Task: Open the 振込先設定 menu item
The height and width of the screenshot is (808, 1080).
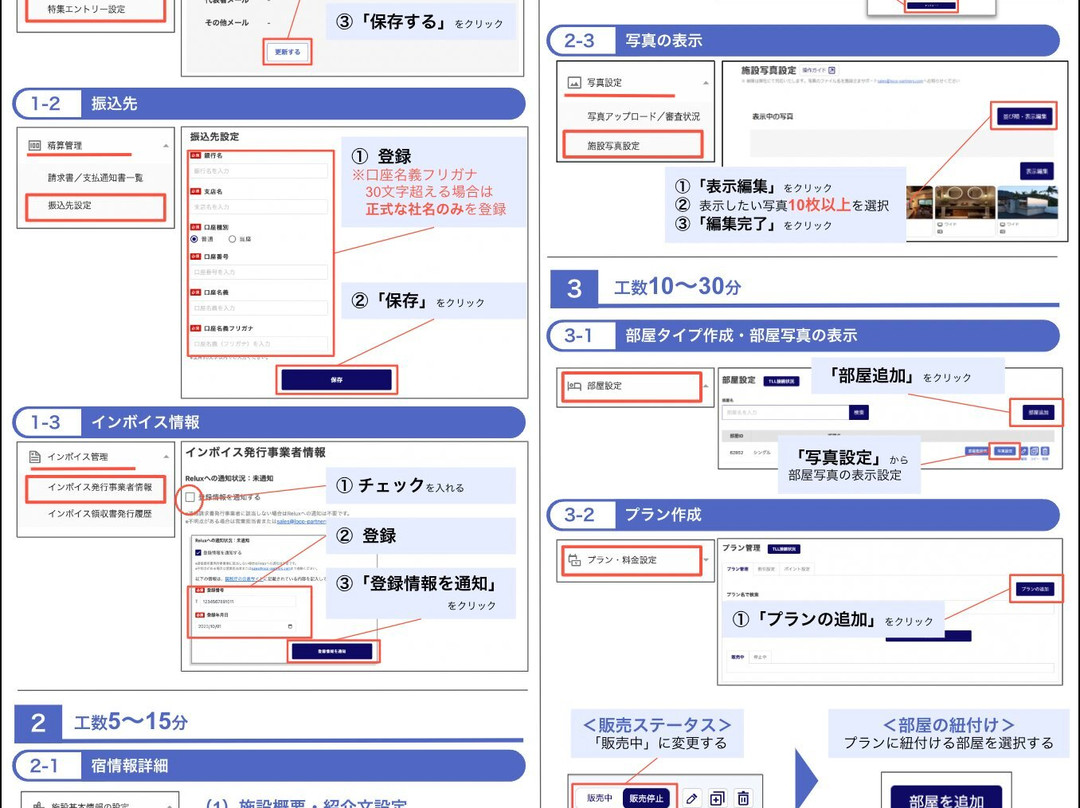Action: pyautogui.click(x=92, y=205)
